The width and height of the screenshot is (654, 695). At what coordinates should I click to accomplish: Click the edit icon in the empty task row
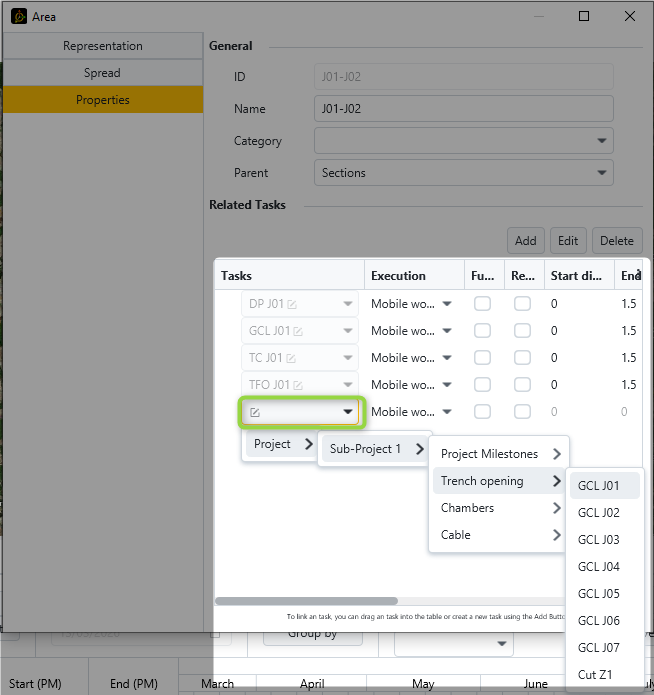[255, 412]
